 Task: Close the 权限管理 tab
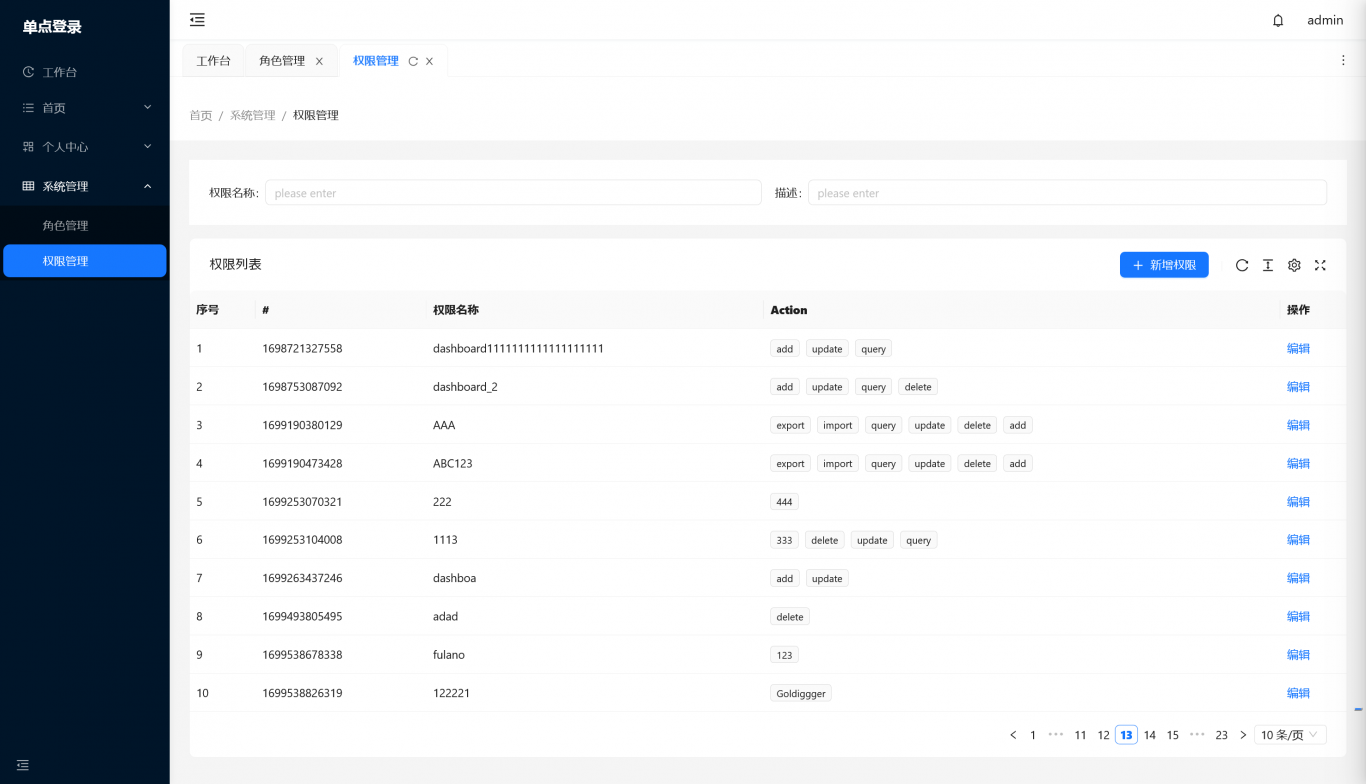pyautogui.click(x=429, y=61)
